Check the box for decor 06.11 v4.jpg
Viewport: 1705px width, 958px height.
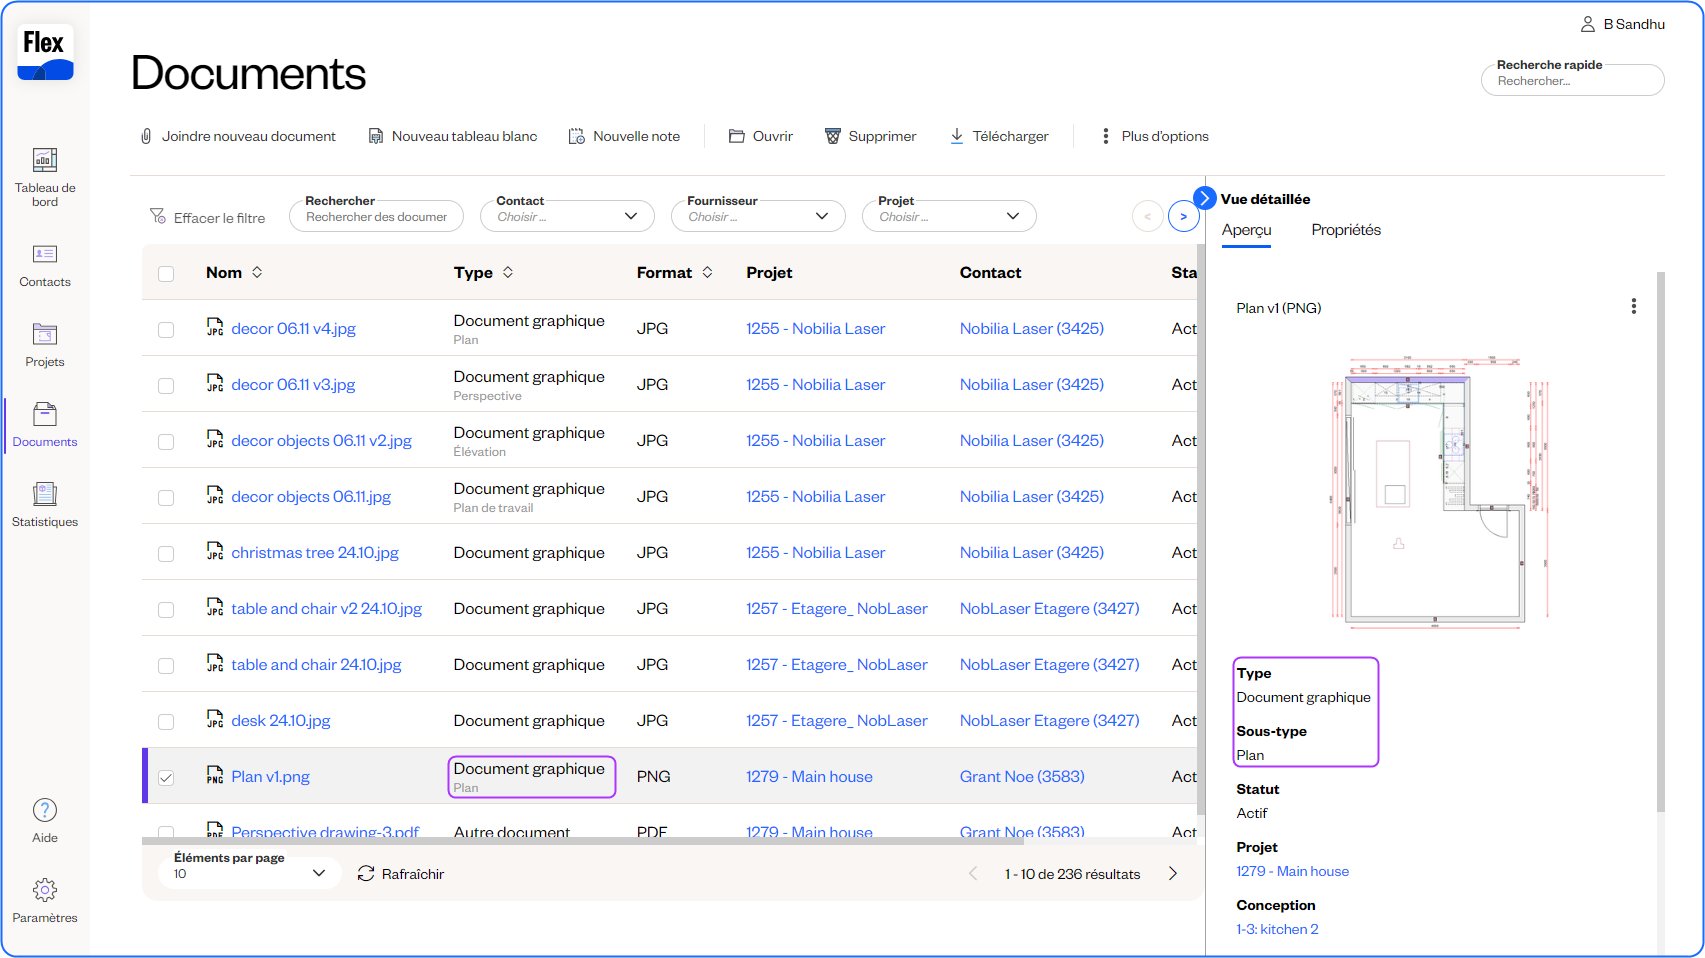pyautogui.click(x=166, y=330)
